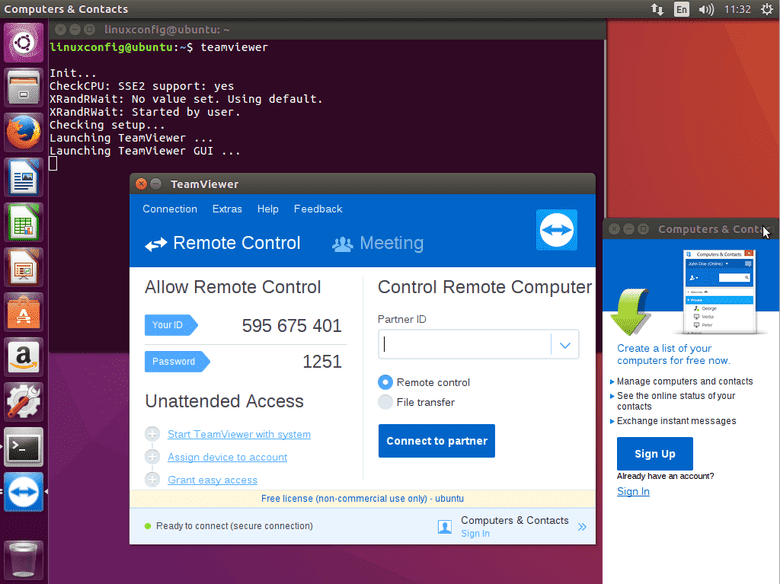This screenshot has width=780, height=584.
Task: Open the Extras menu
Action: [227, 209]
